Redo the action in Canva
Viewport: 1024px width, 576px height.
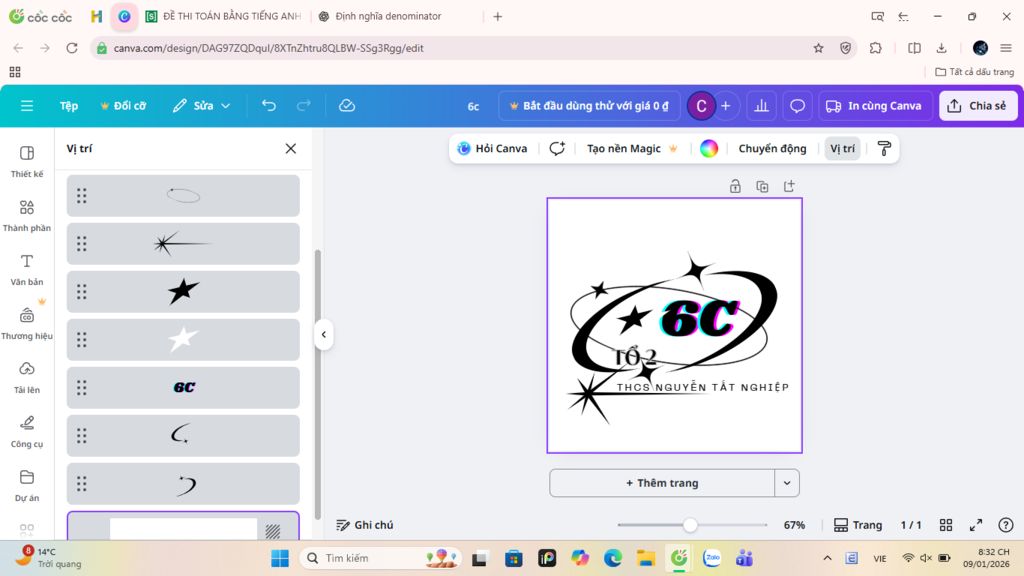point(304,106)
